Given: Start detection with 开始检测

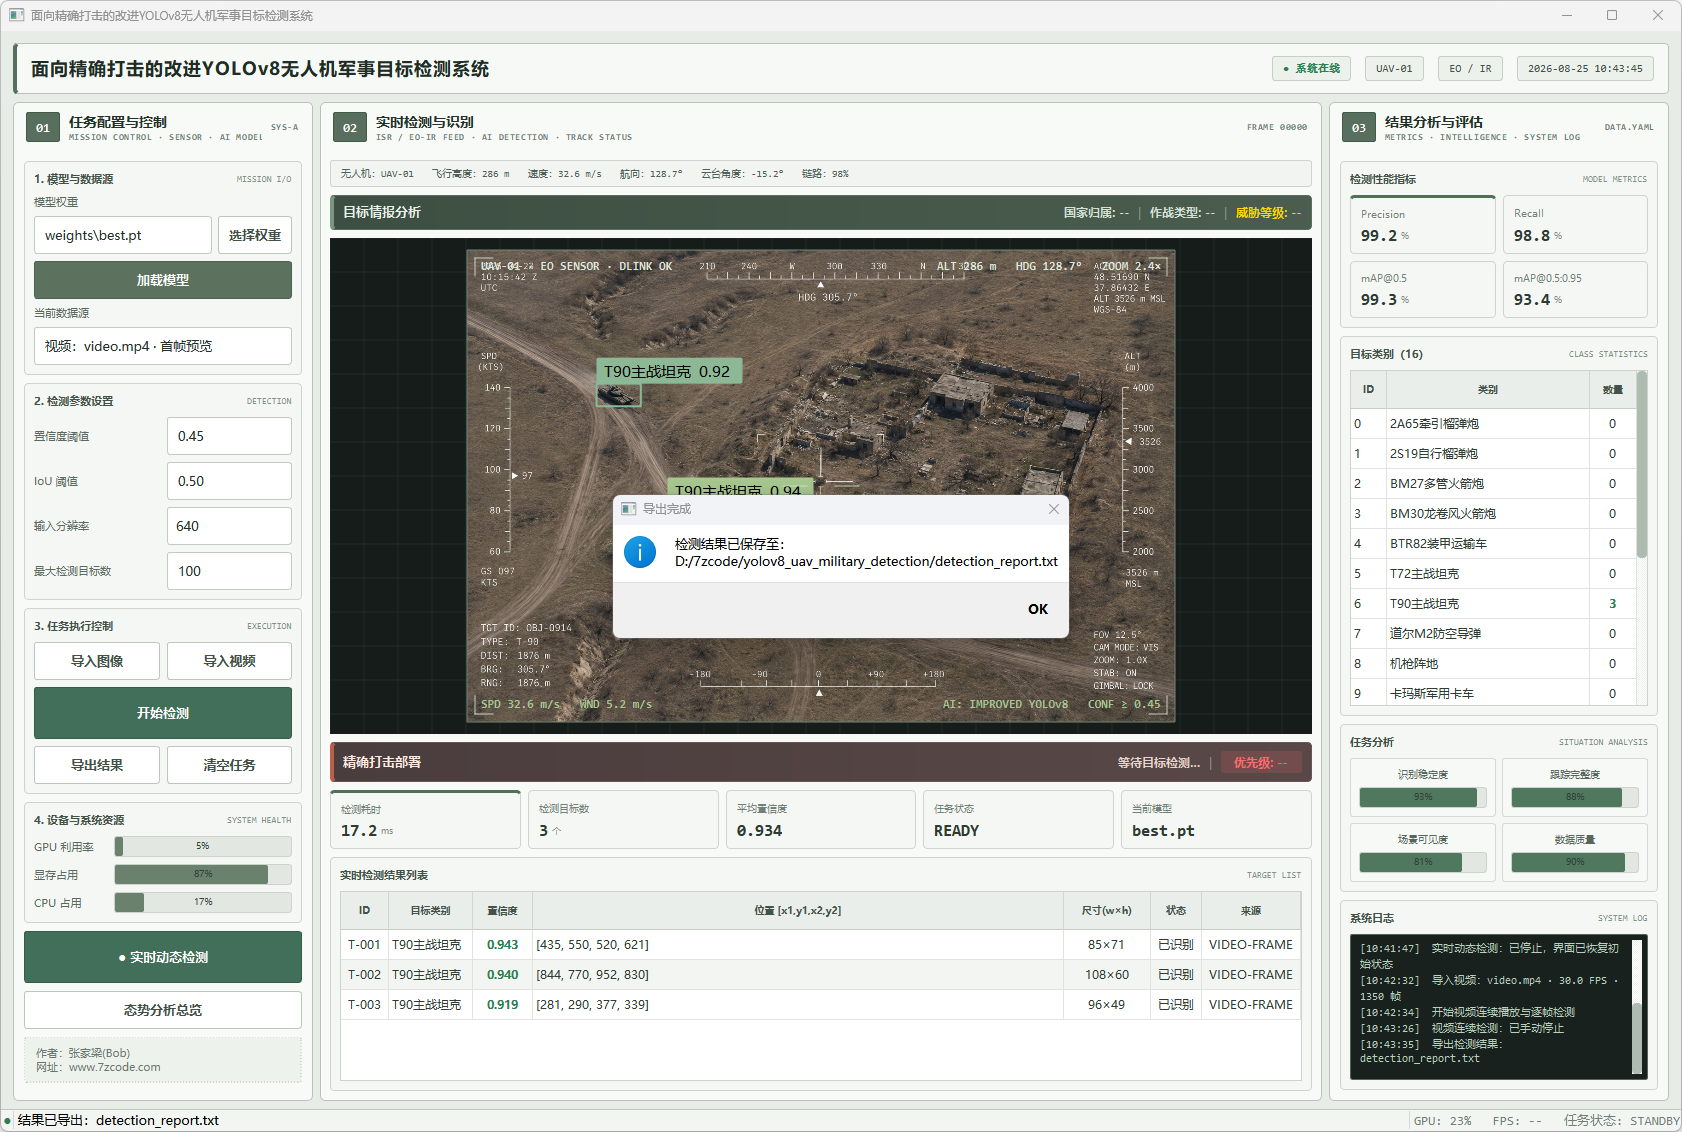Looking at the screenshot, I should [x=163, y=713].
